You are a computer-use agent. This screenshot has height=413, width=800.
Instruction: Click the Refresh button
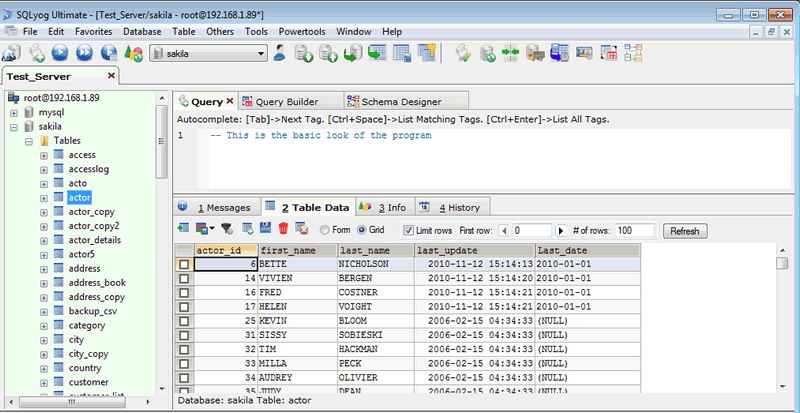[x=684, y=231]
